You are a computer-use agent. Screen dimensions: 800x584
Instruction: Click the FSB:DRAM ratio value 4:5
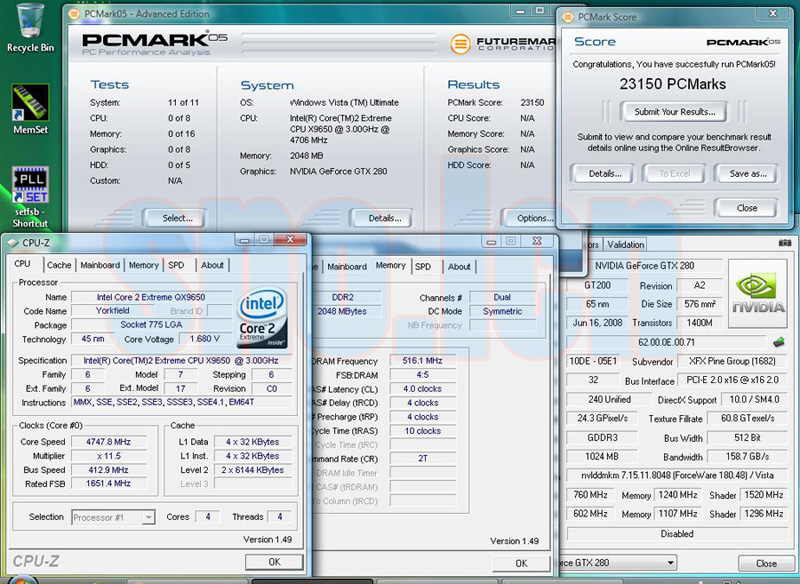422,375
